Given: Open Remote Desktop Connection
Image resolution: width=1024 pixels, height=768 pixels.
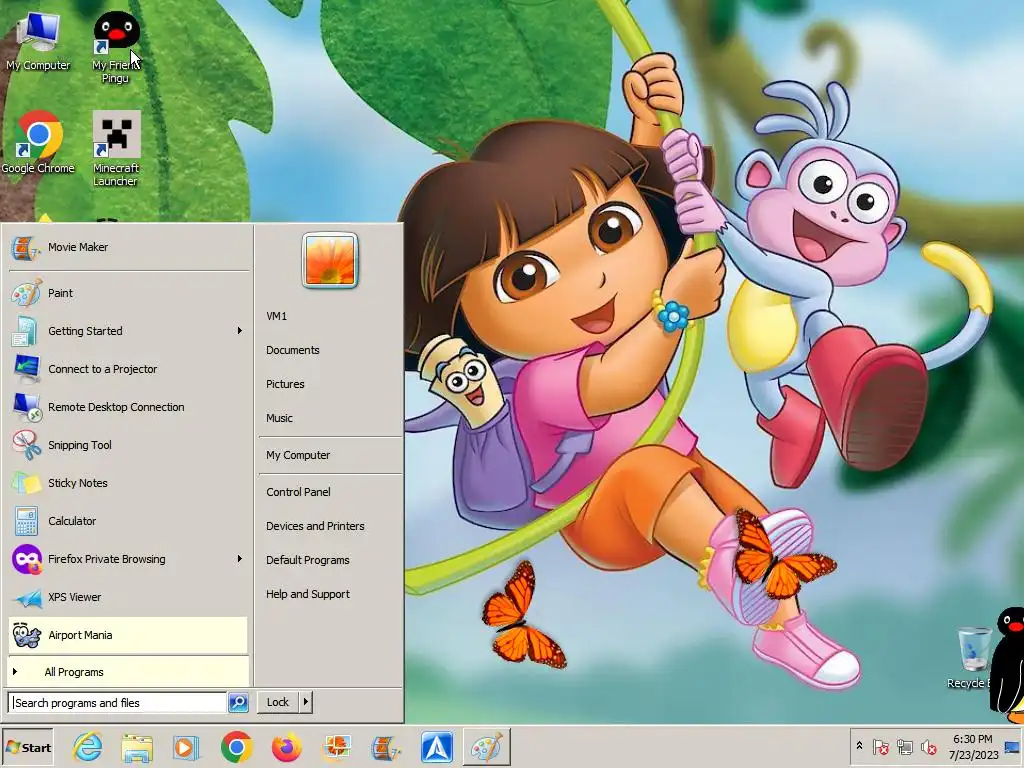Looking at the screenshot, I should 128,407.
